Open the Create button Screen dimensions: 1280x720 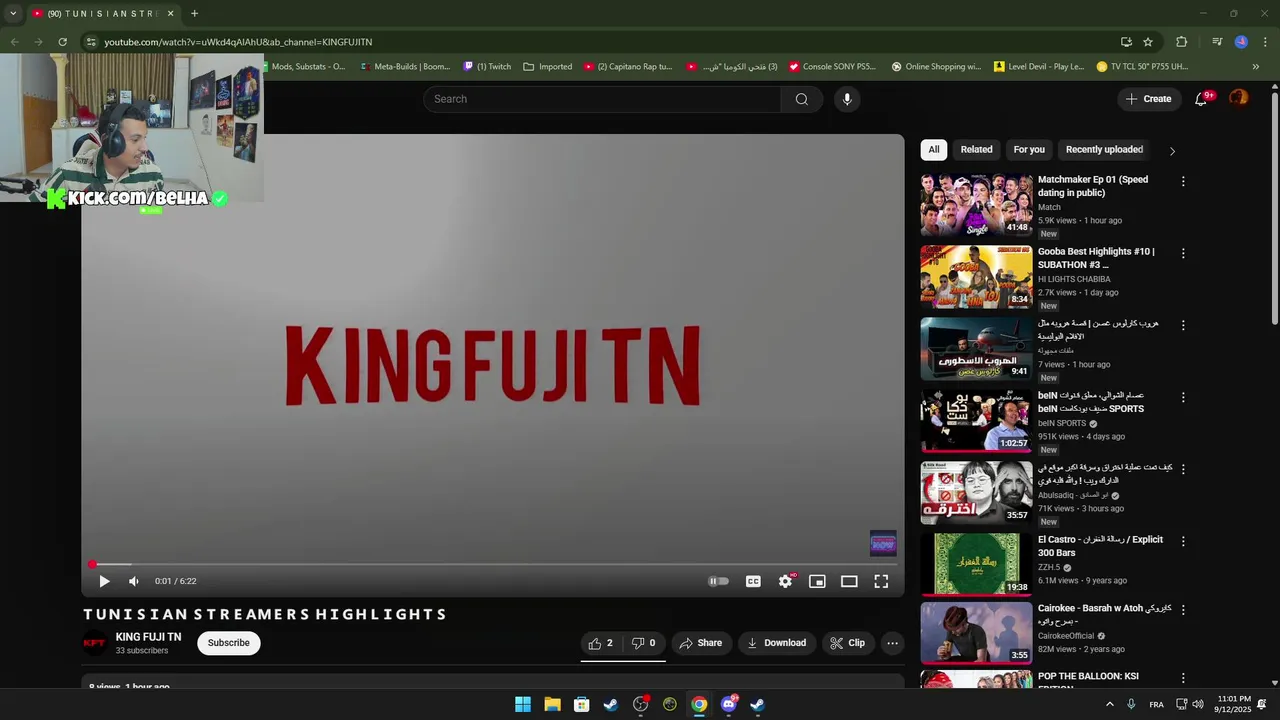click(x=1148, y=99)
